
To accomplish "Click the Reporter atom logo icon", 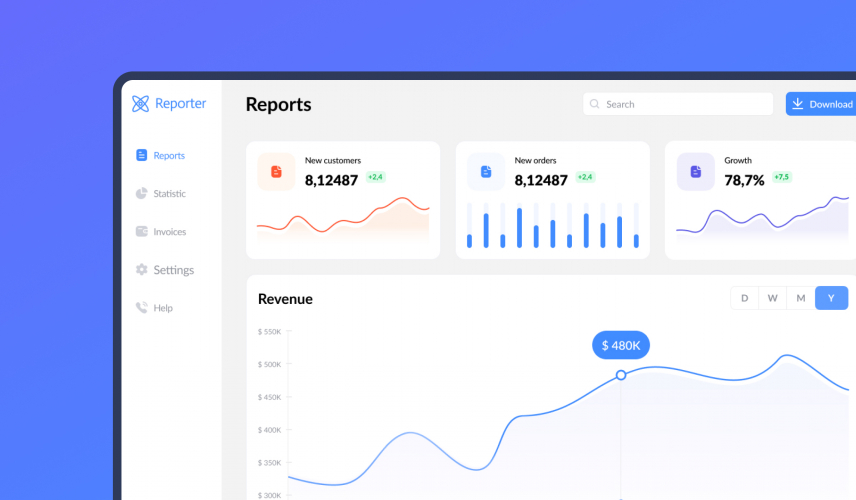I will [x=140, y=103].
